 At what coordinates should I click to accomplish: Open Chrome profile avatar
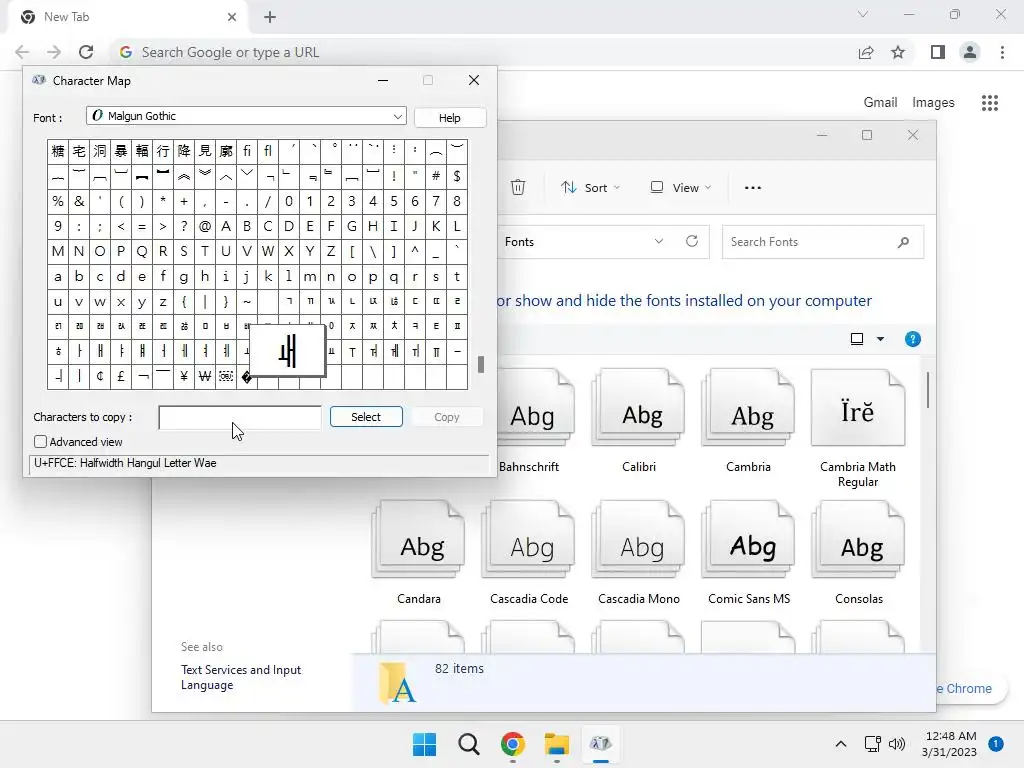point(970,52)
